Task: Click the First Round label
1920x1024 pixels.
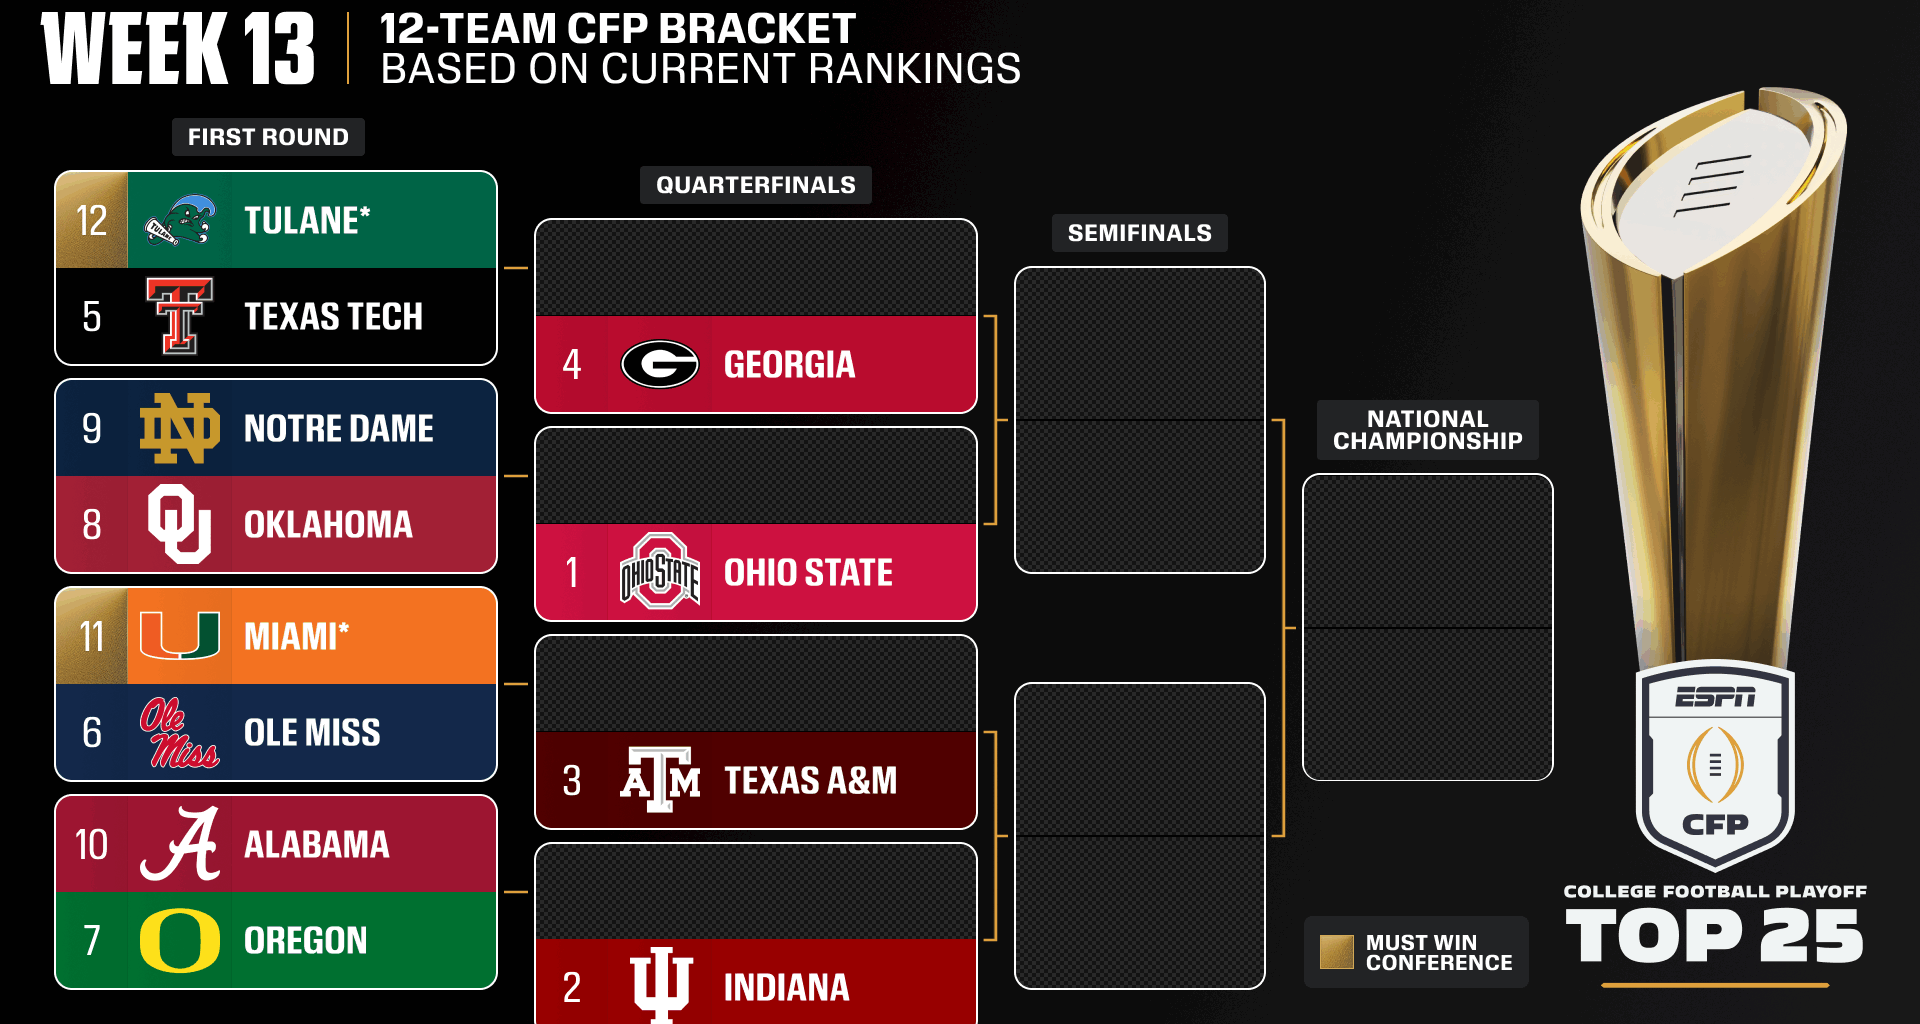Action: click(x=268, y=137)
